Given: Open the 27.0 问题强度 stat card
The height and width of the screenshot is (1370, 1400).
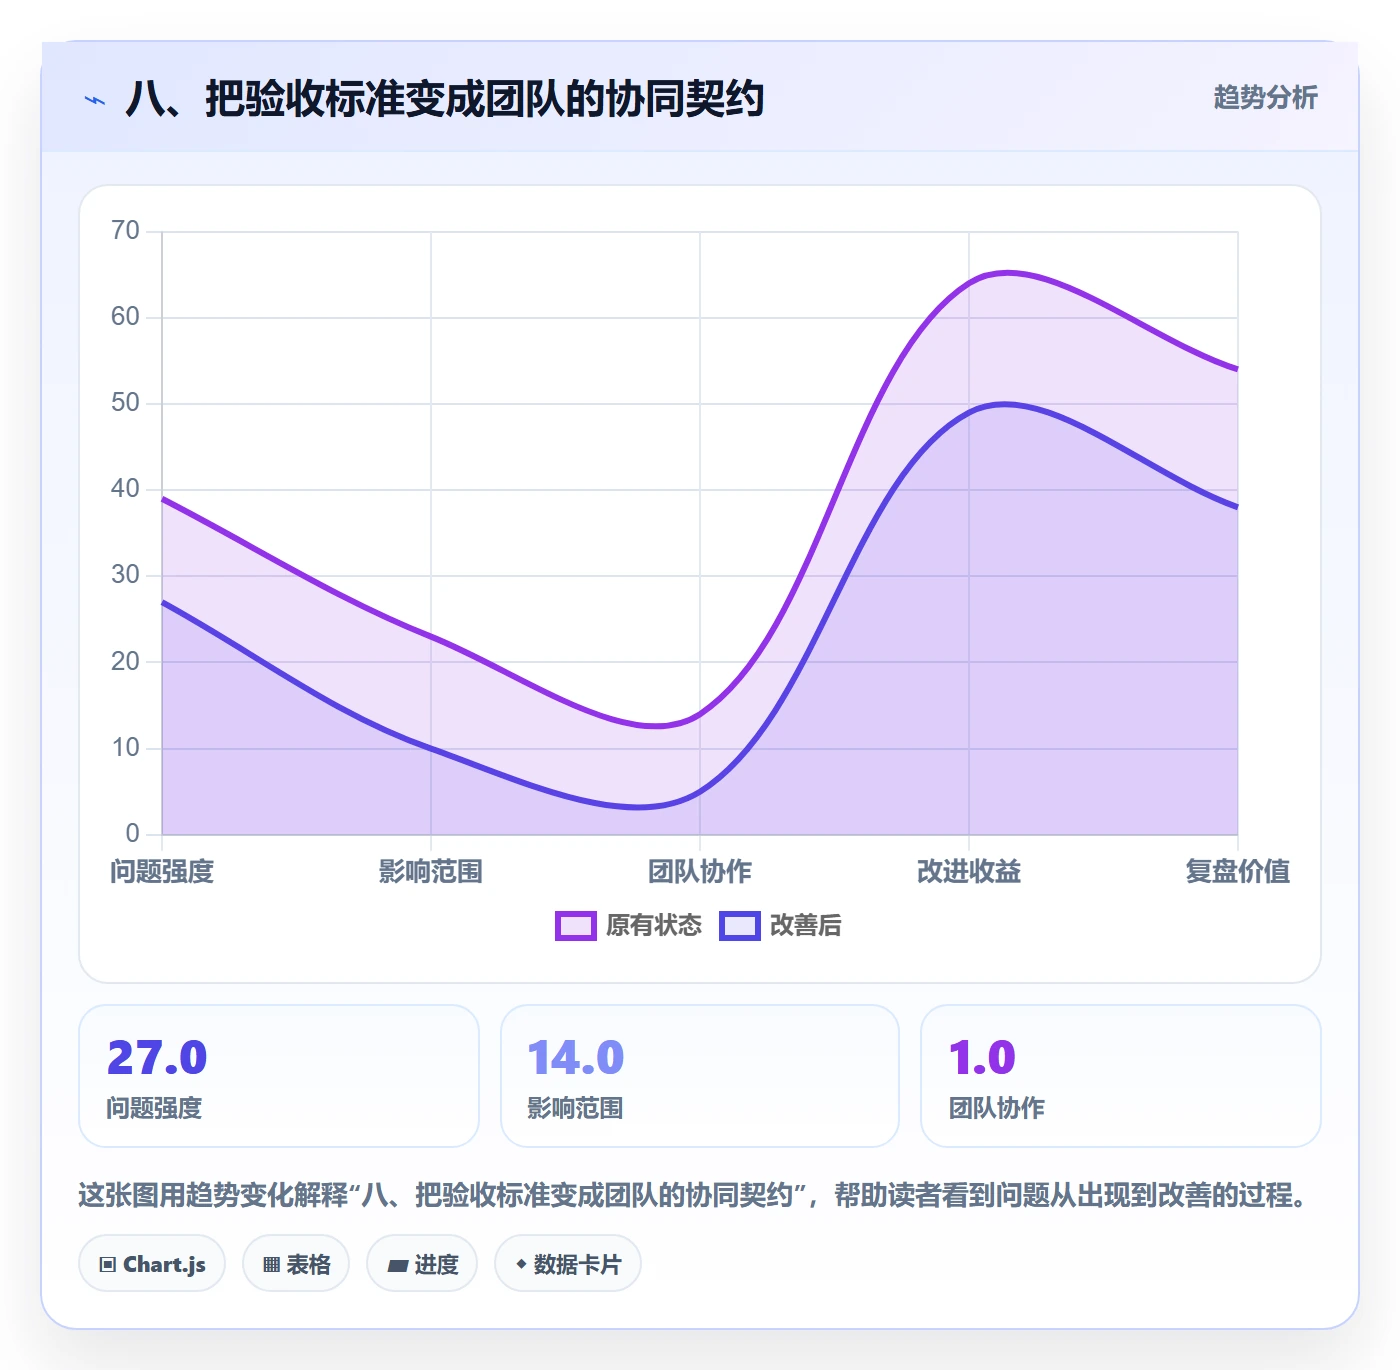Looking at the screenshot, I should click(279, 1076).
